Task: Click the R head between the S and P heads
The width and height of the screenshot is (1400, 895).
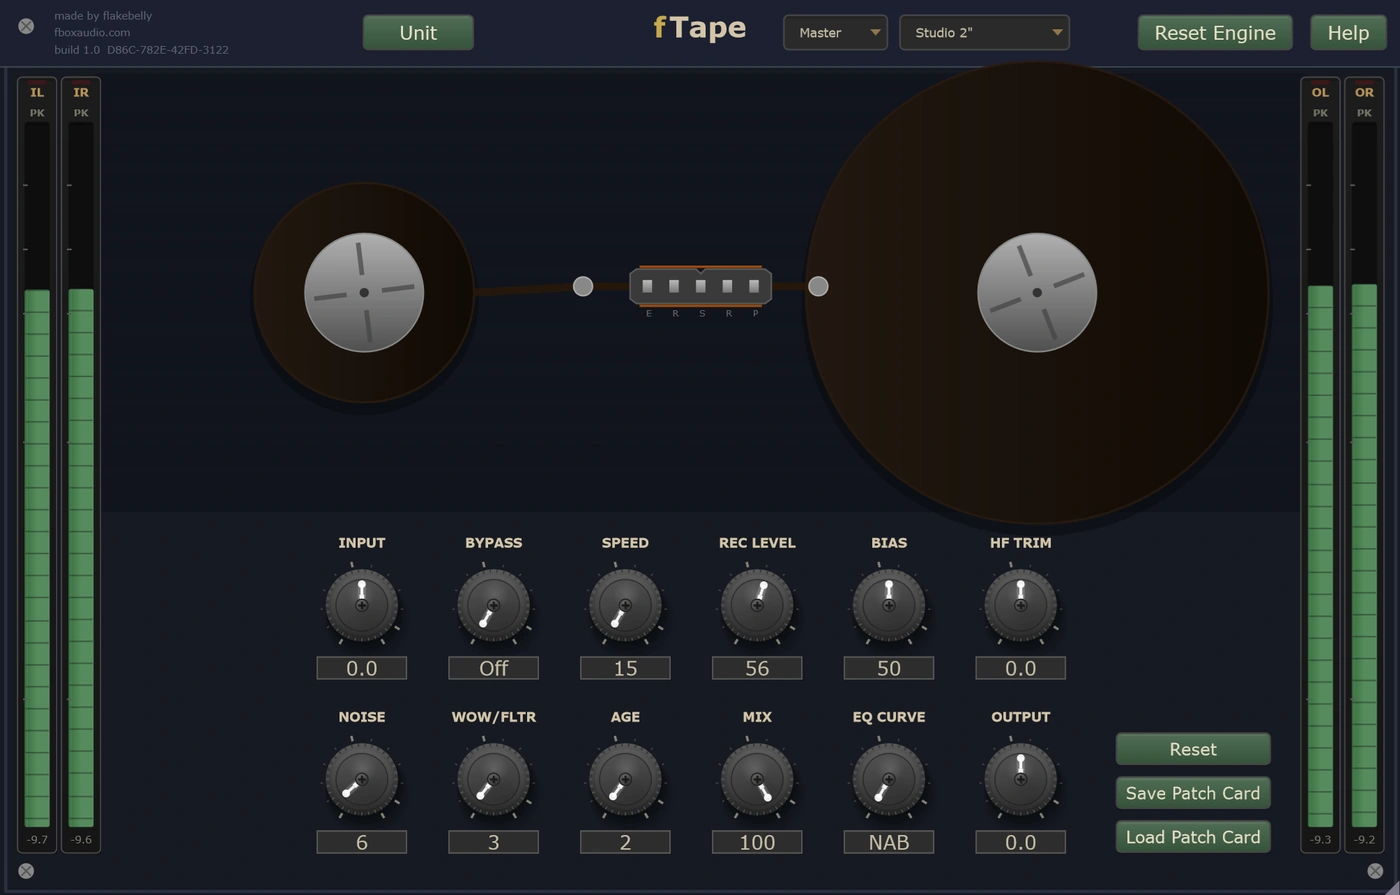Action: point(728,287)
